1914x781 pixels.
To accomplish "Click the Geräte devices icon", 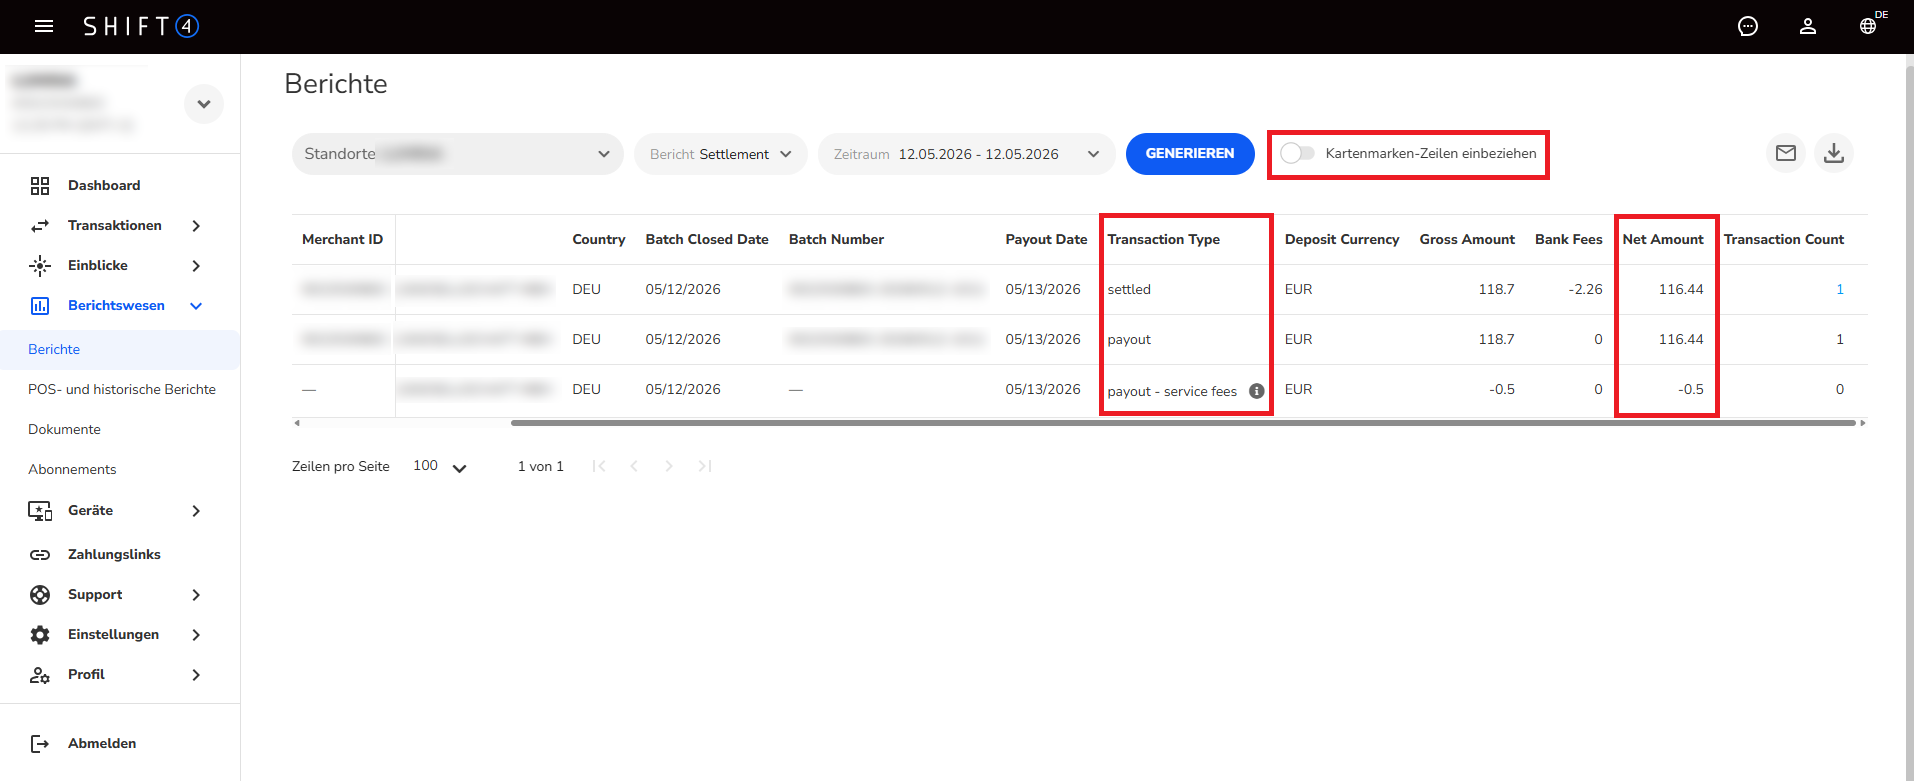I will point(40,511).
